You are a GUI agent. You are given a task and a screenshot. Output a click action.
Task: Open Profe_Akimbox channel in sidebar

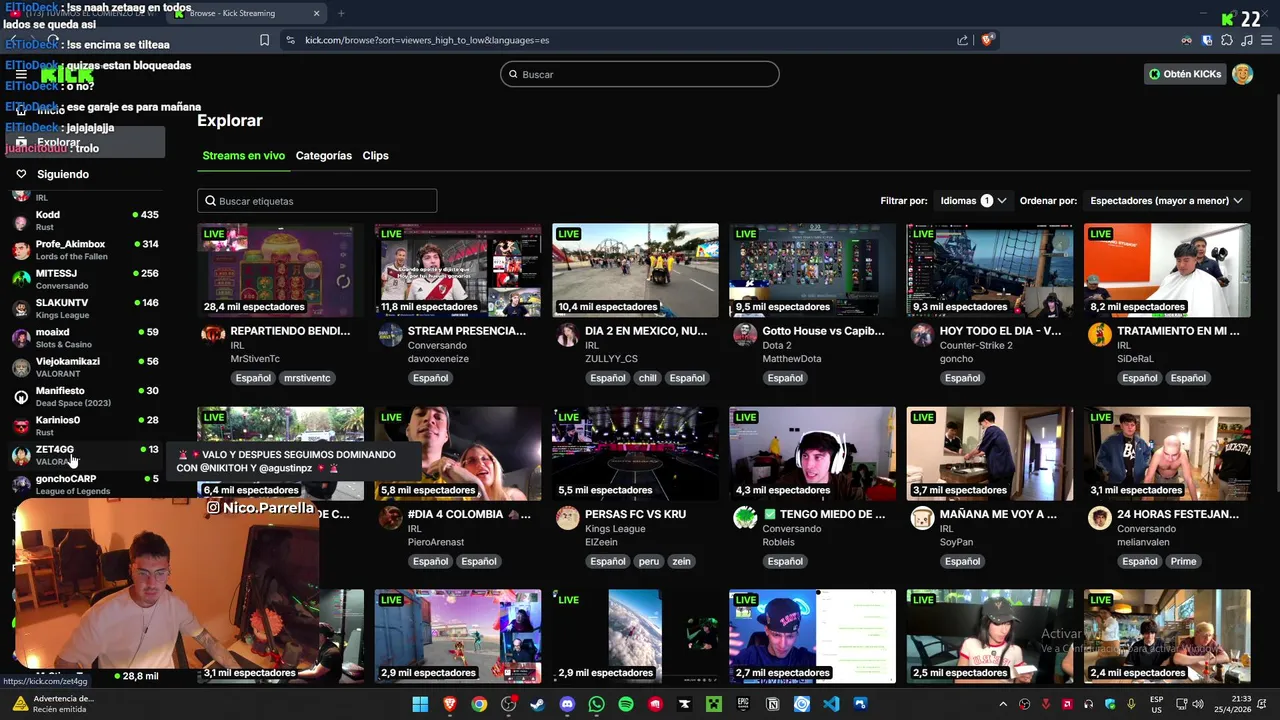click(85, 250)
